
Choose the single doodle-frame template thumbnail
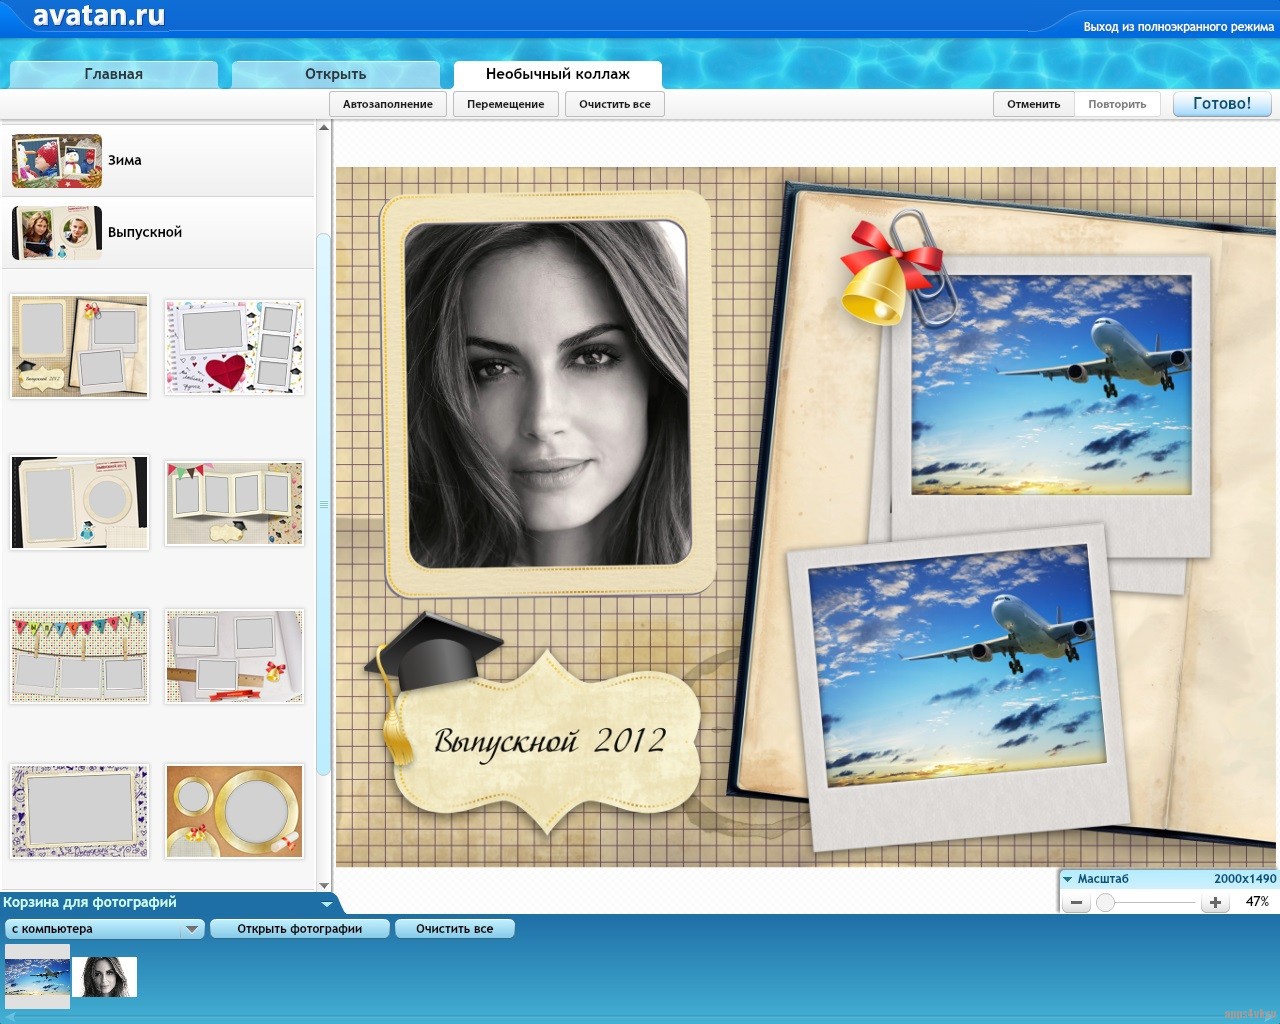click(80, 811)
